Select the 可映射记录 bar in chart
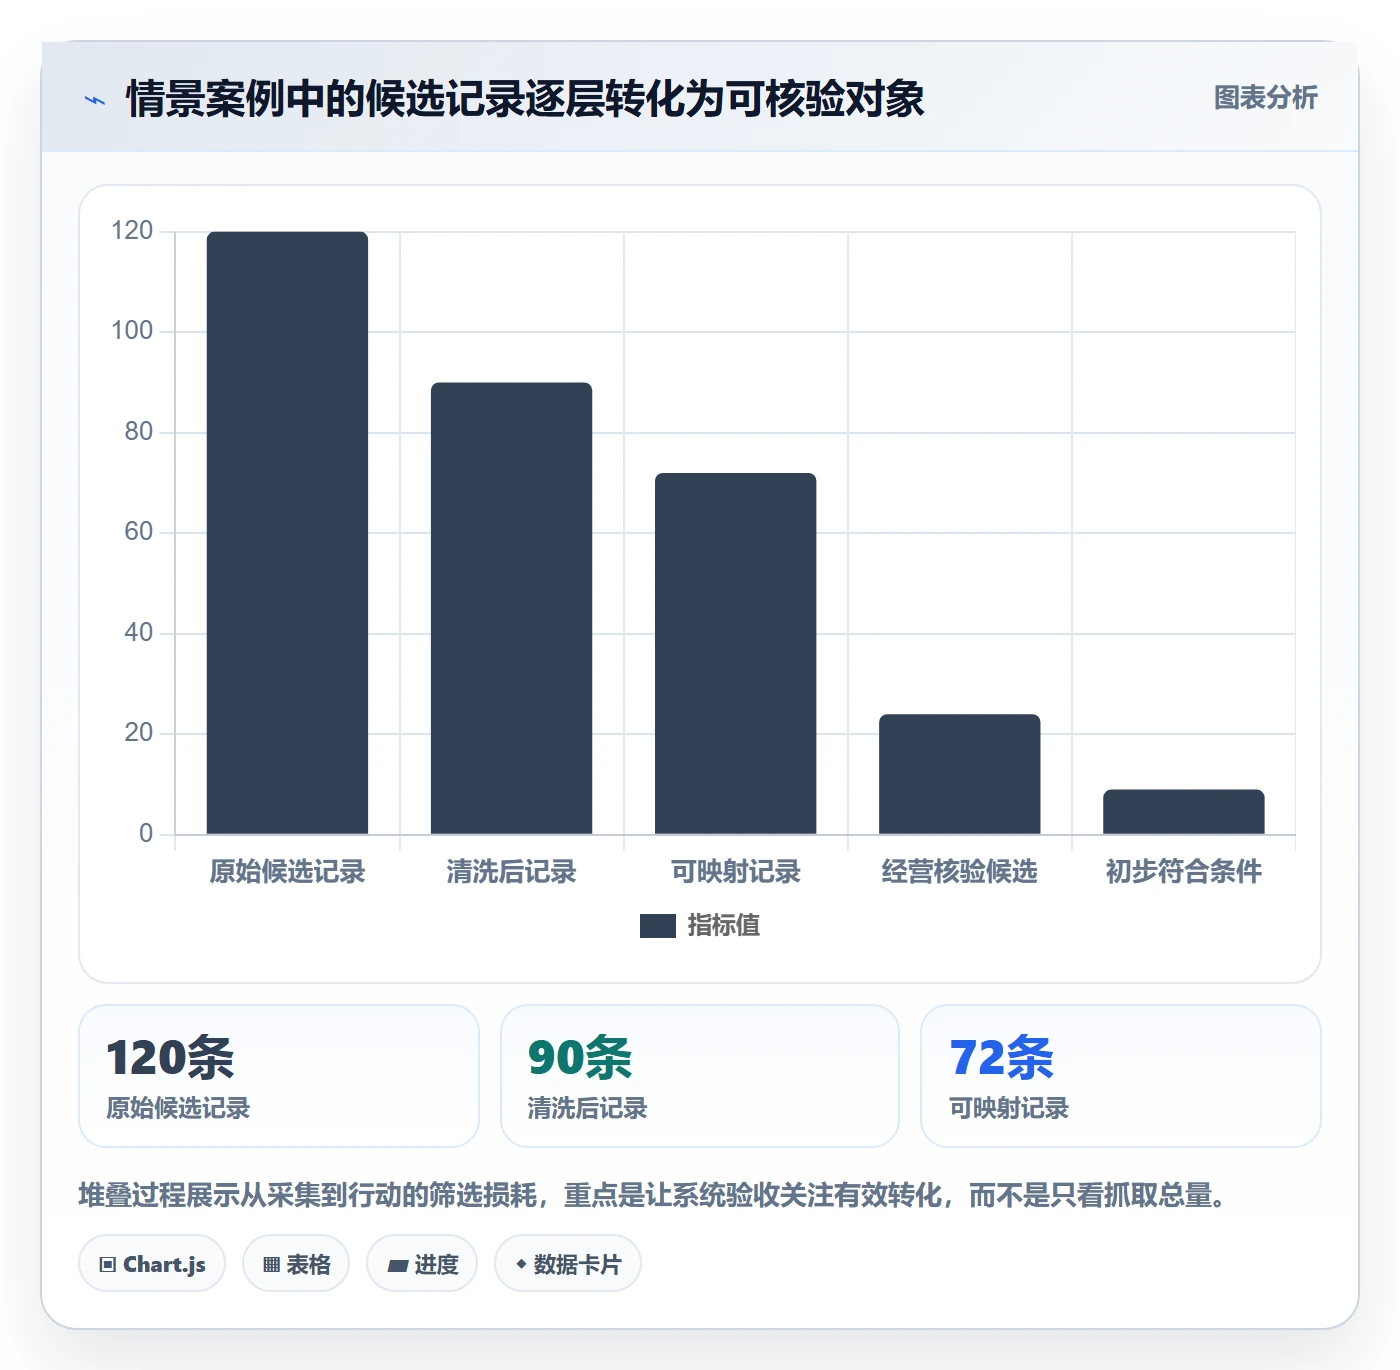Image resolution: width=1400 pixels, height=1370 pixels. click(735, 654)
